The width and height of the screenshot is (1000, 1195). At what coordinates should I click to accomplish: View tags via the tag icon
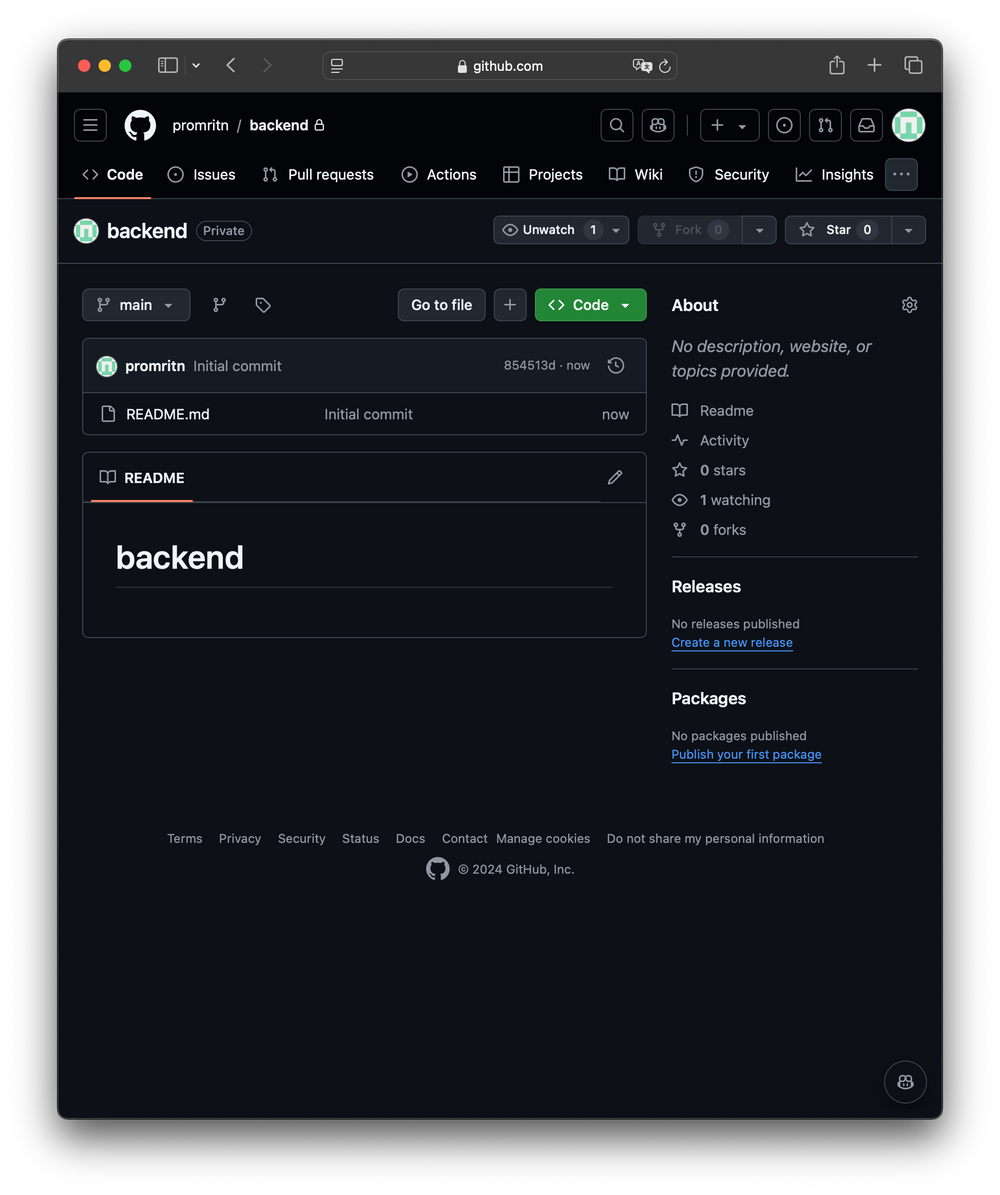pyautogui.click(x=263, y=305)
